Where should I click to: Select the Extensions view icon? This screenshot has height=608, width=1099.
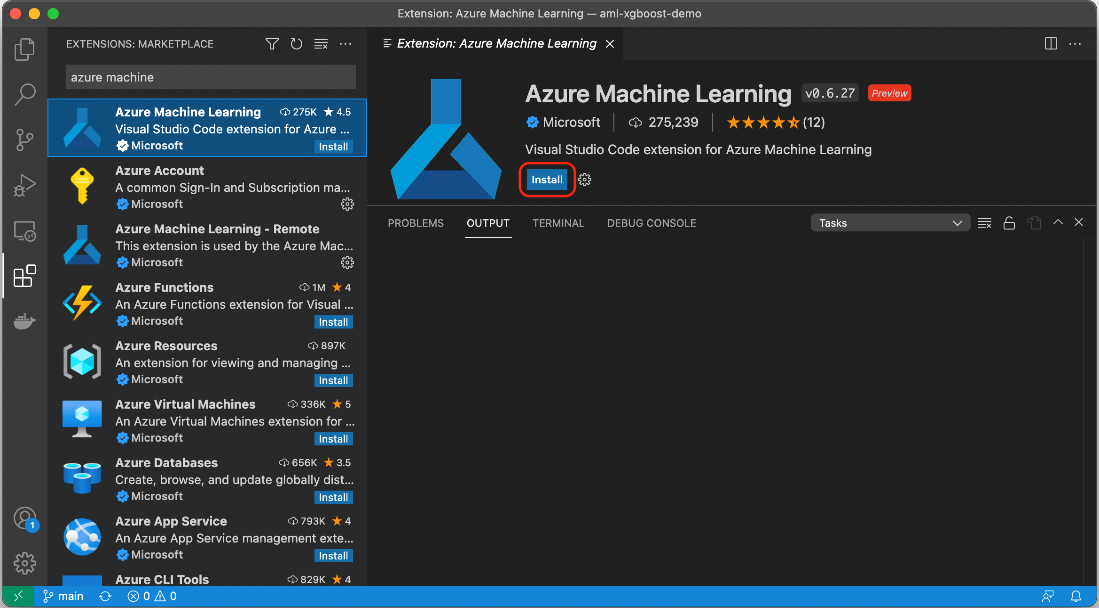click(25, 276)
